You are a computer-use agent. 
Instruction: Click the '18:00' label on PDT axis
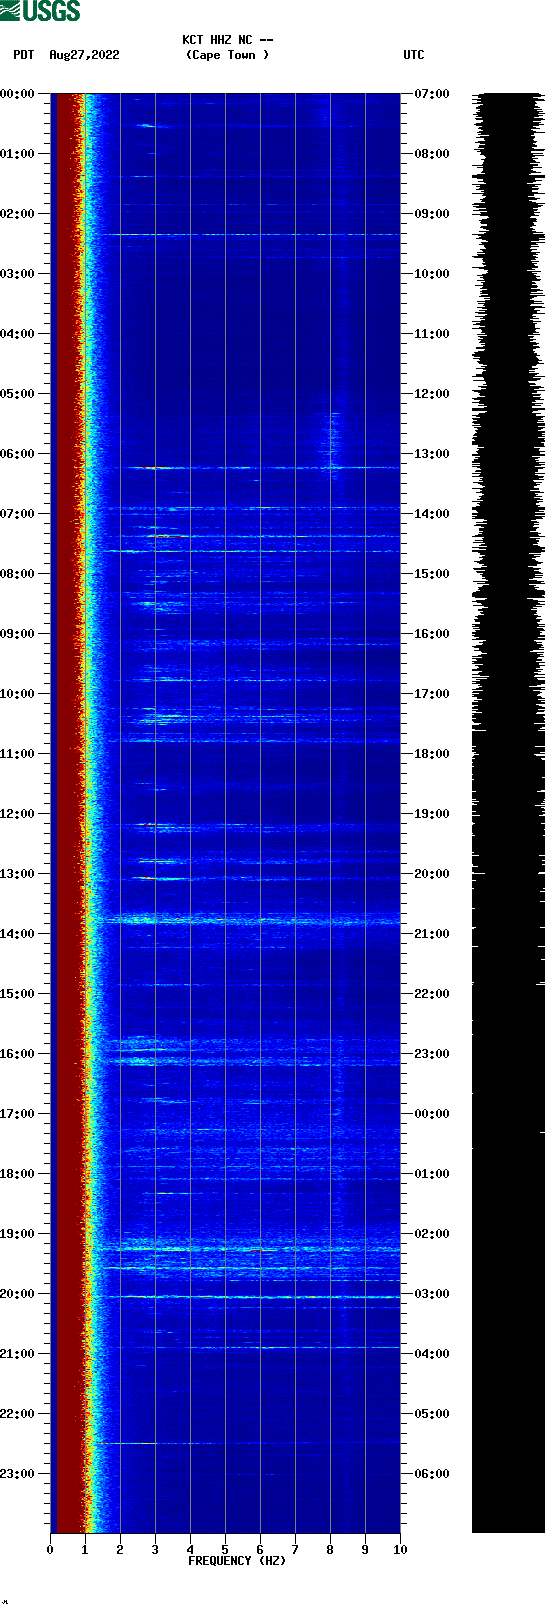point(18,1174)
